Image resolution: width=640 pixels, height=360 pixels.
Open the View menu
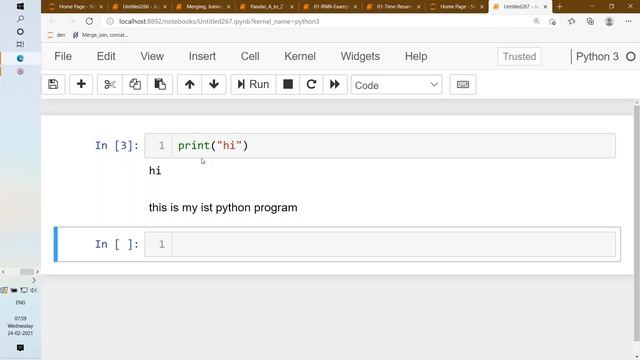[152, 56]
